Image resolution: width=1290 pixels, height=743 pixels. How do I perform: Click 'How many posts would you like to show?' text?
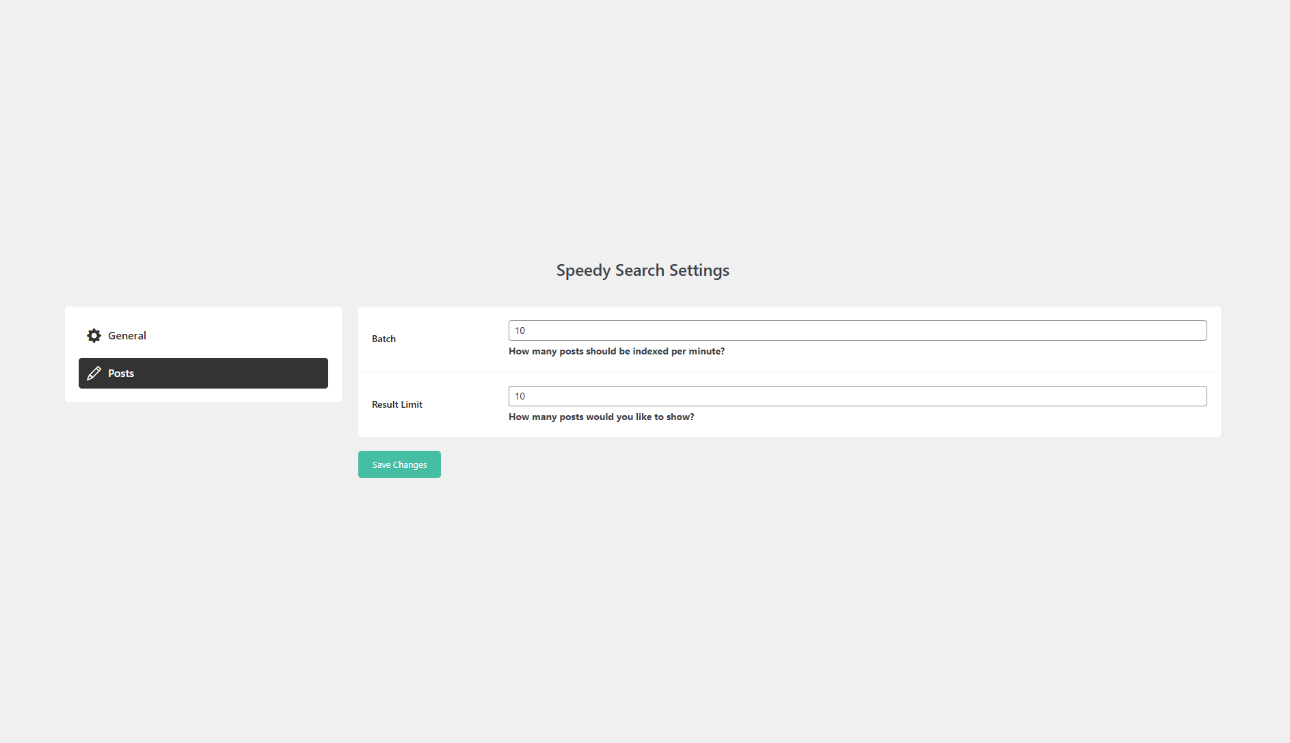(x=601, y=417)
